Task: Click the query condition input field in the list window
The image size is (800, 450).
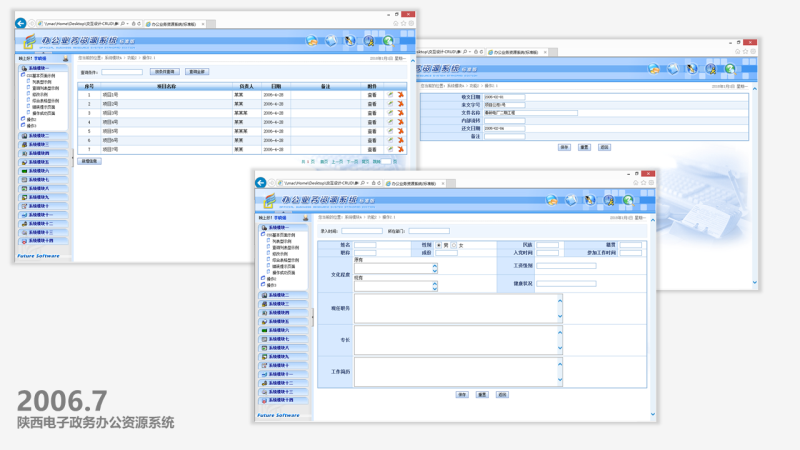Action: [x=122, y=72]
